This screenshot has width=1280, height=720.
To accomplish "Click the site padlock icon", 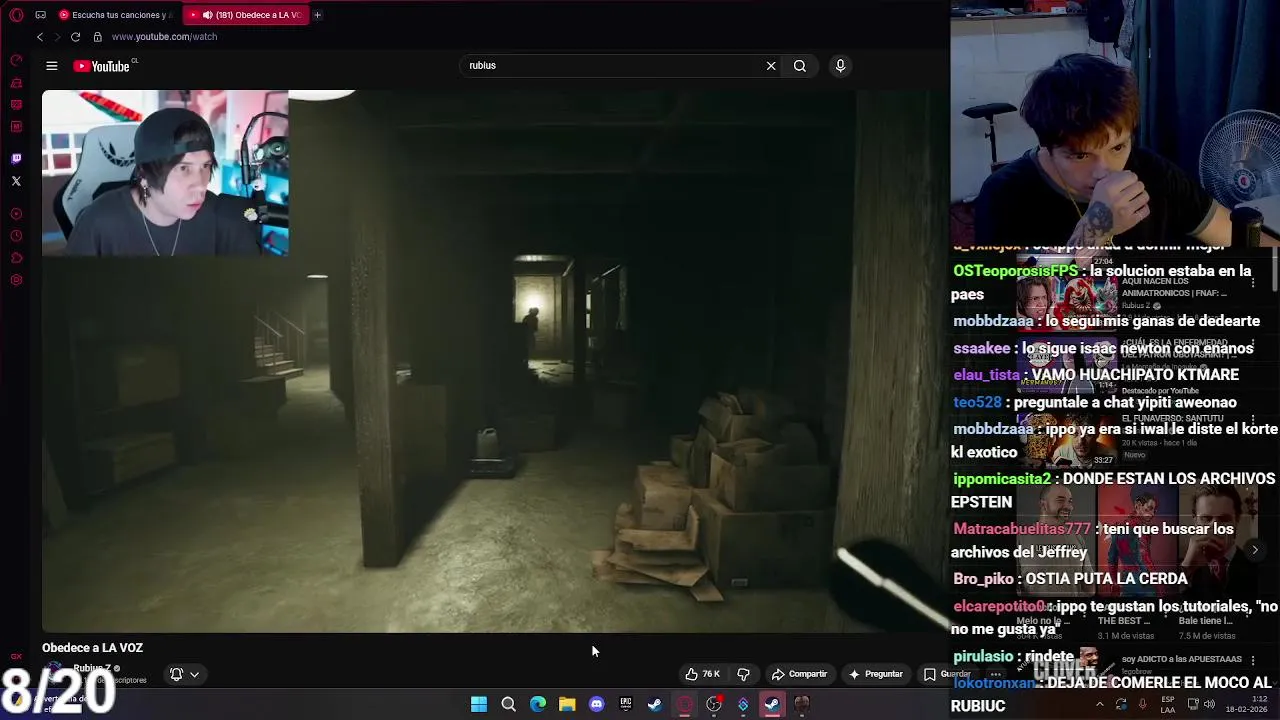I will 97,37.
